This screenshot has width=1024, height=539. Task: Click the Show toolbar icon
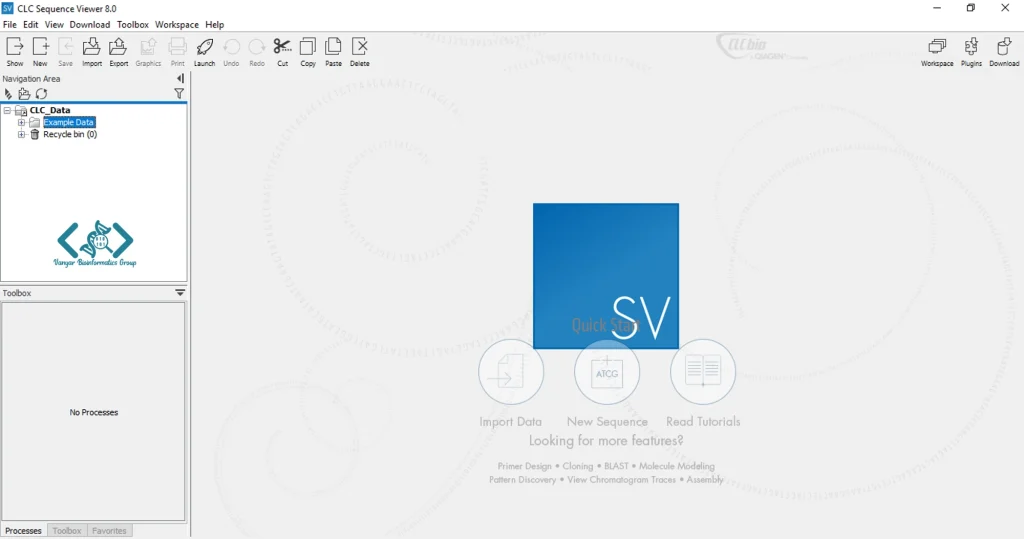14,52
